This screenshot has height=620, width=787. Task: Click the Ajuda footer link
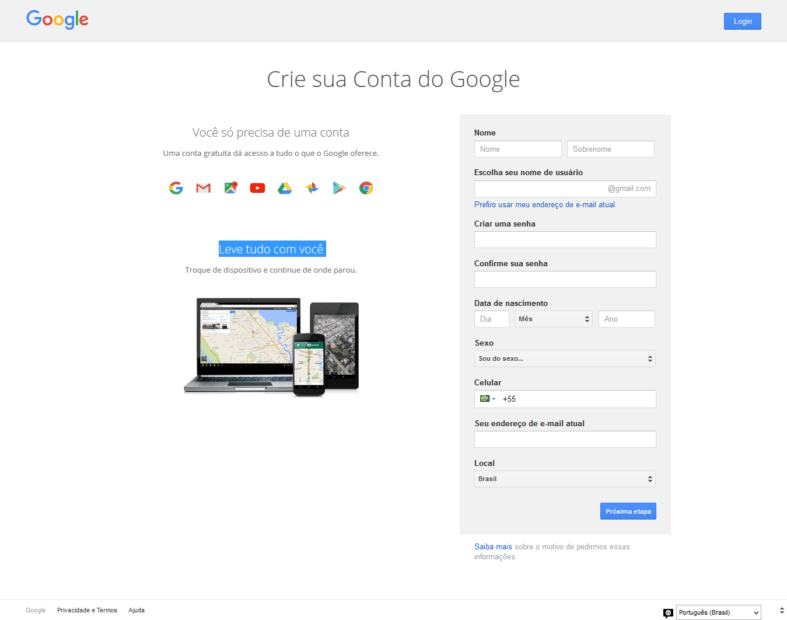click(x=137, y=610)
